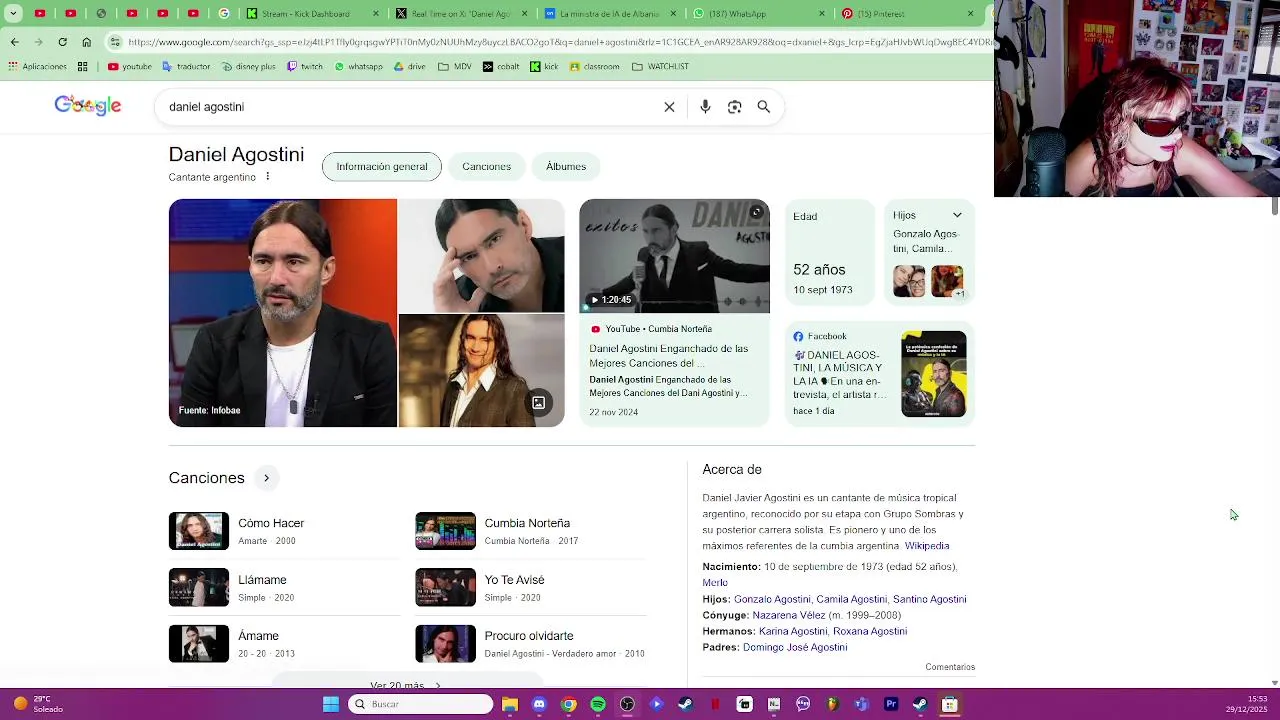Open the song Procuro olvidarte
The height and width of the screenshot is (720, 1280).
pyautogui.click(x=532, y=644)
